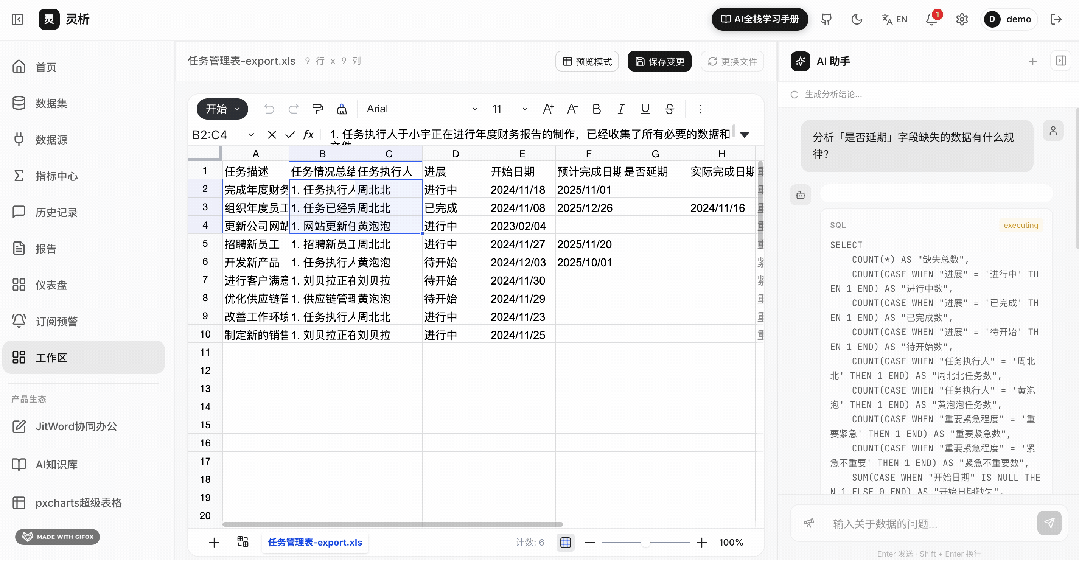Click the fx insert function icon

309,134
